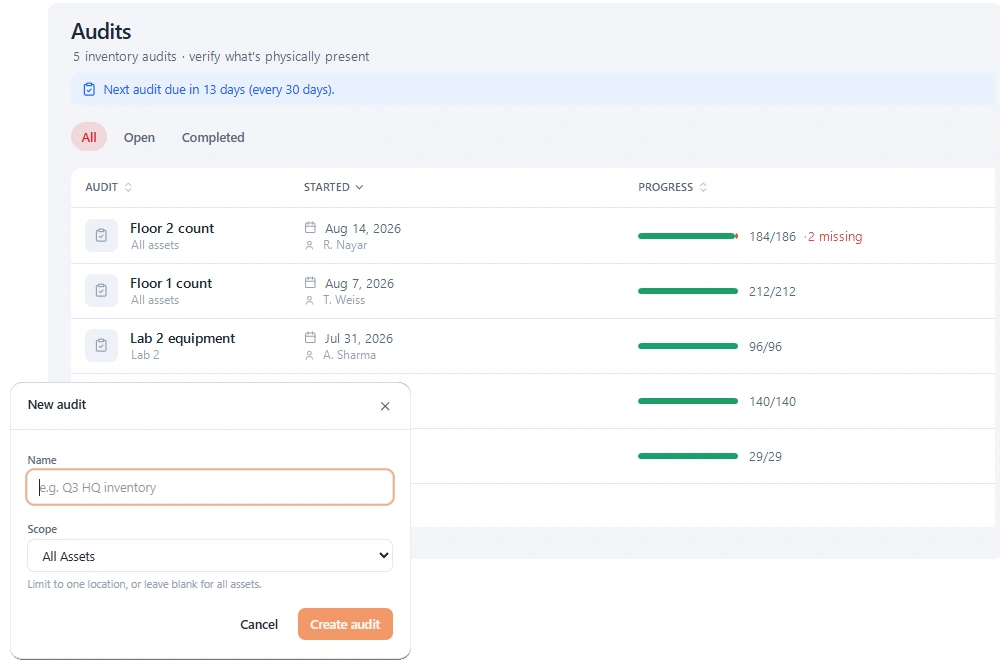Viewport: 1000px width, 660px height.
Task: Click the count '29/29'
Action: click(765, 457)
